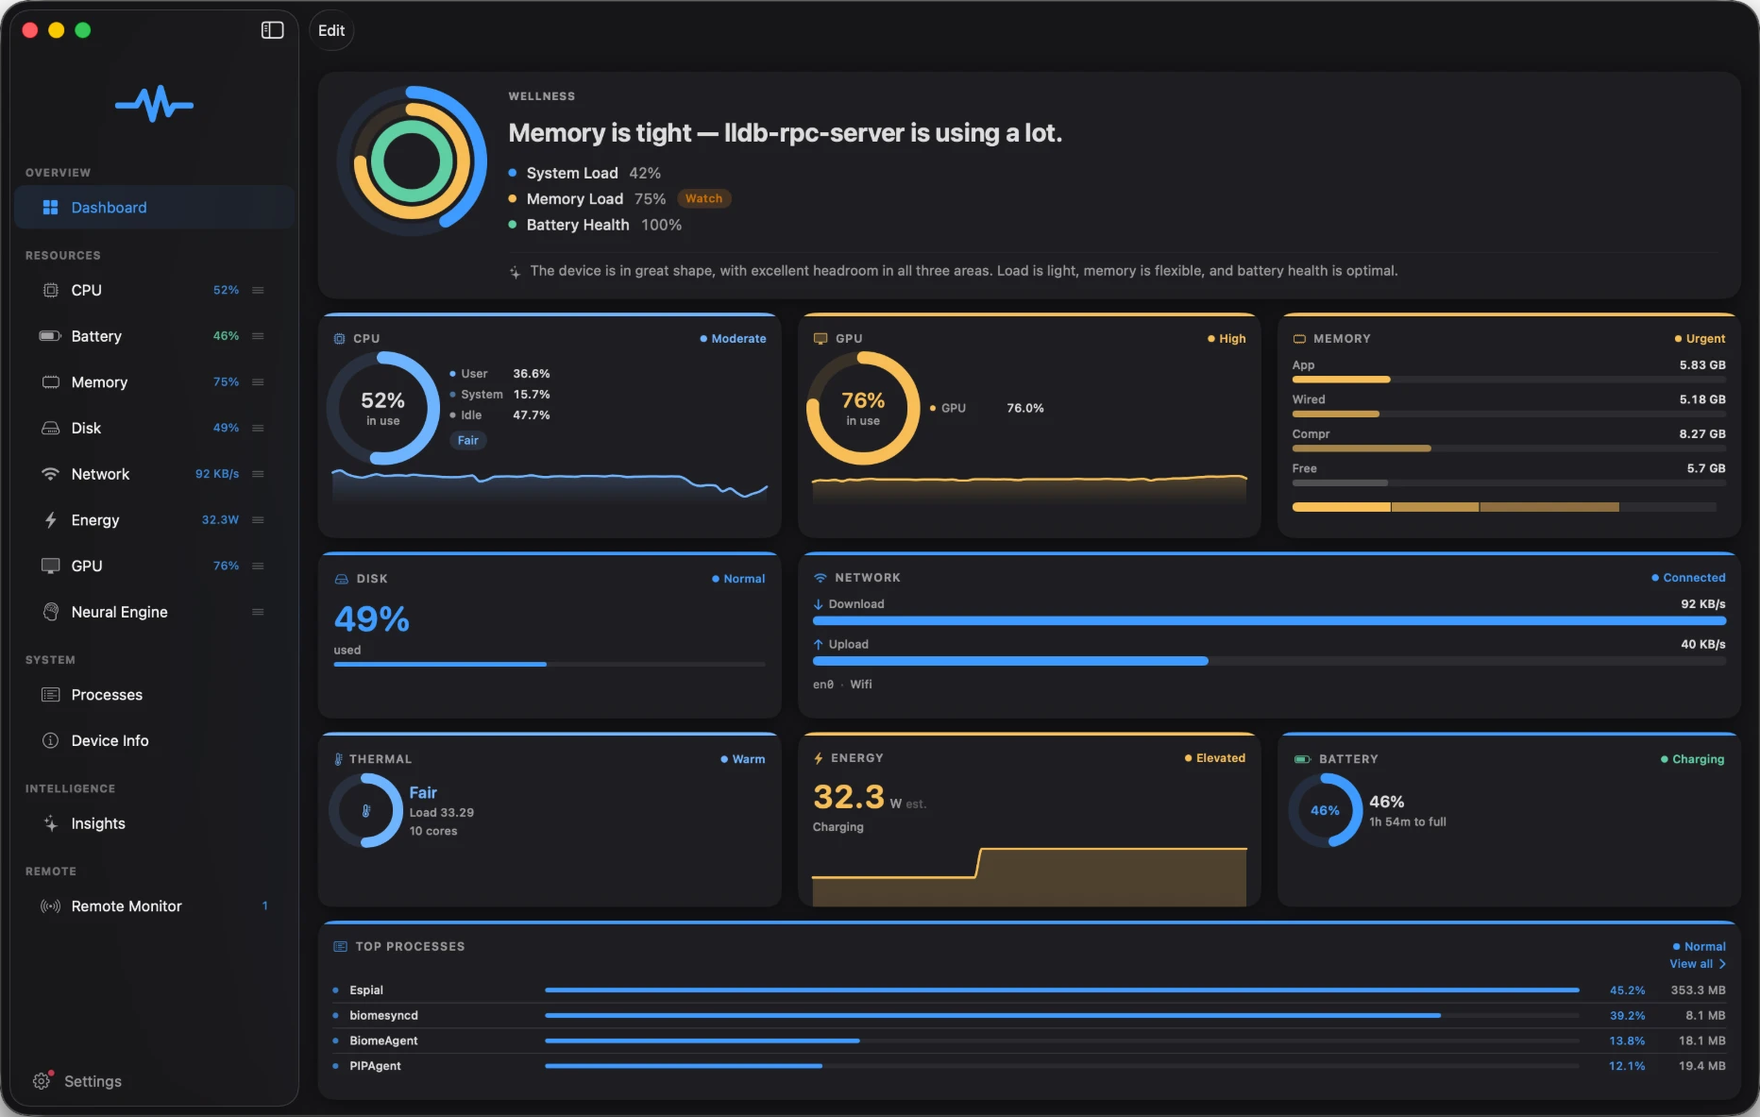Click the GPU card display icon
1760x1117 pixels.
(820, 339)
